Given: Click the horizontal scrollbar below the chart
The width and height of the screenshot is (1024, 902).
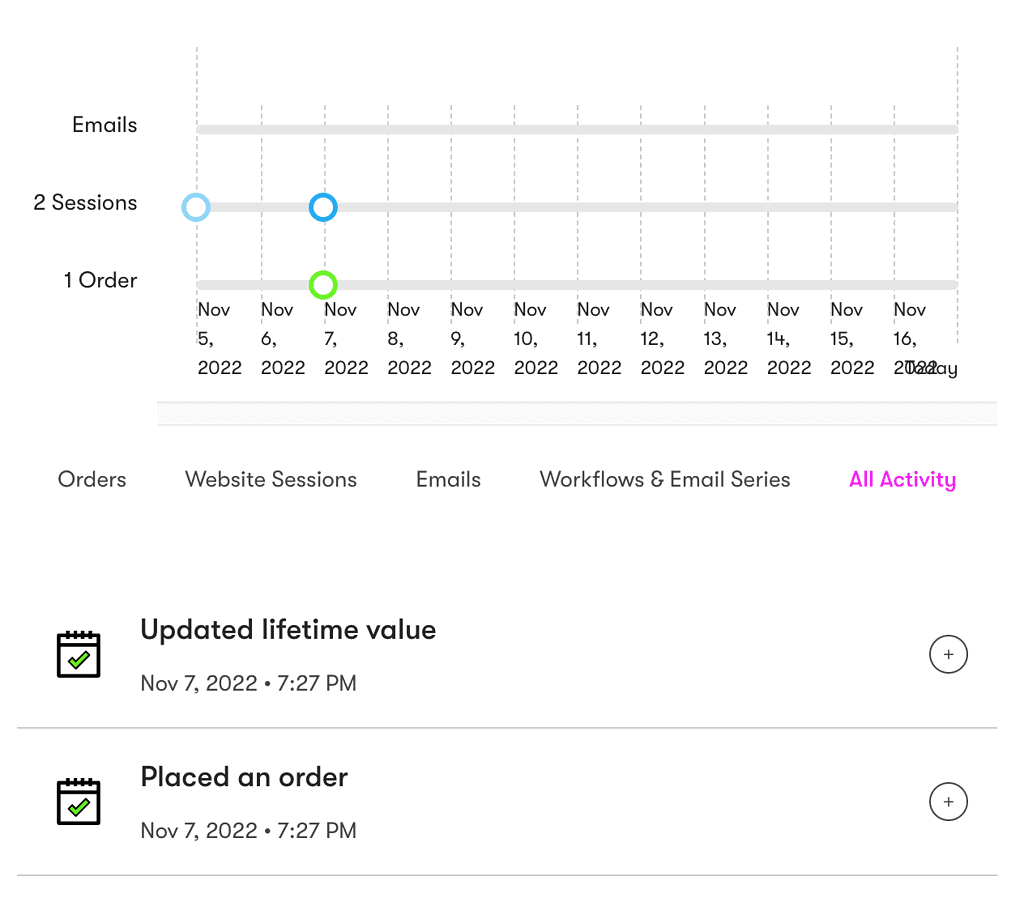Looking at the screenshot, I should (576, 412).
